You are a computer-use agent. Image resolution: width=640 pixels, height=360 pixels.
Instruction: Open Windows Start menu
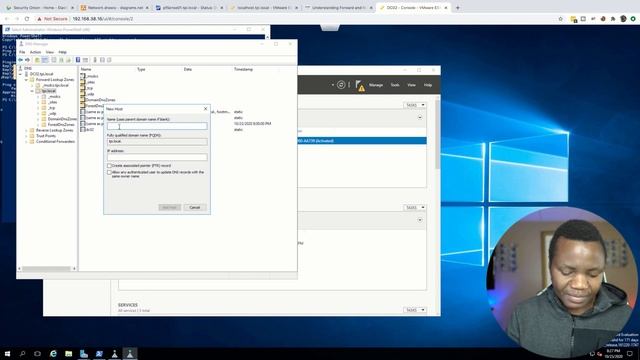(x=7, y=353)
